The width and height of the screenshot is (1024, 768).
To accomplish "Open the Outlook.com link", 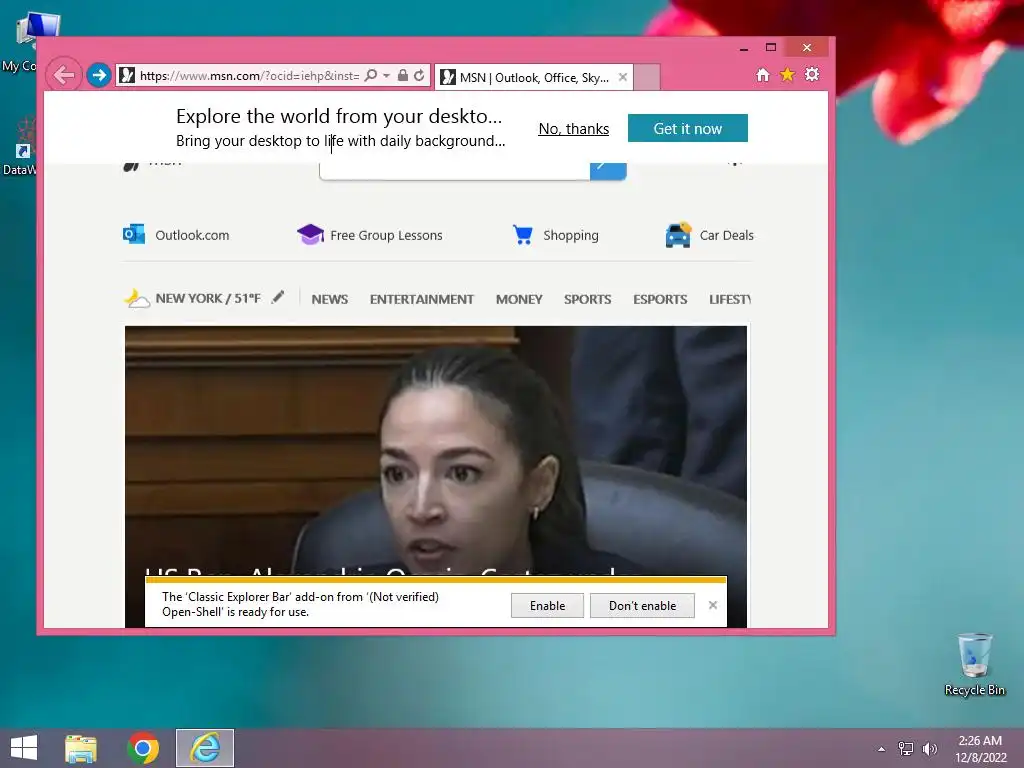I will (192, 235).
